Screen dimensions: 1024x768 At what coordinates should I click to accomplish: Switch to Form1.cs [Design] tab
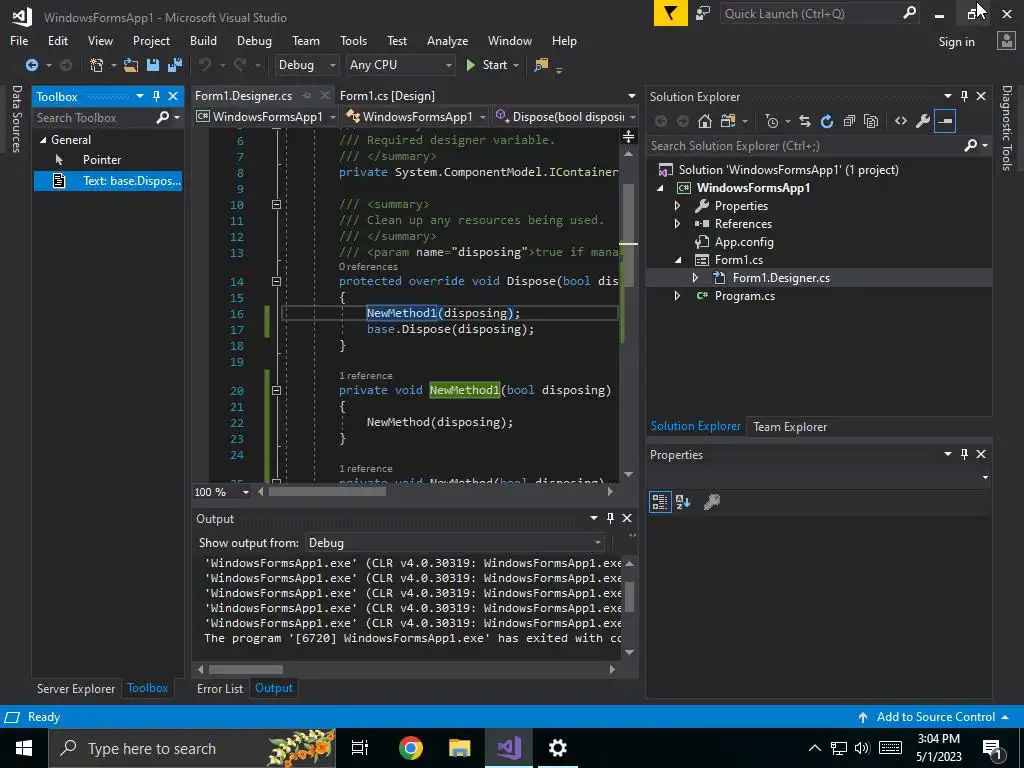point(387,96)
